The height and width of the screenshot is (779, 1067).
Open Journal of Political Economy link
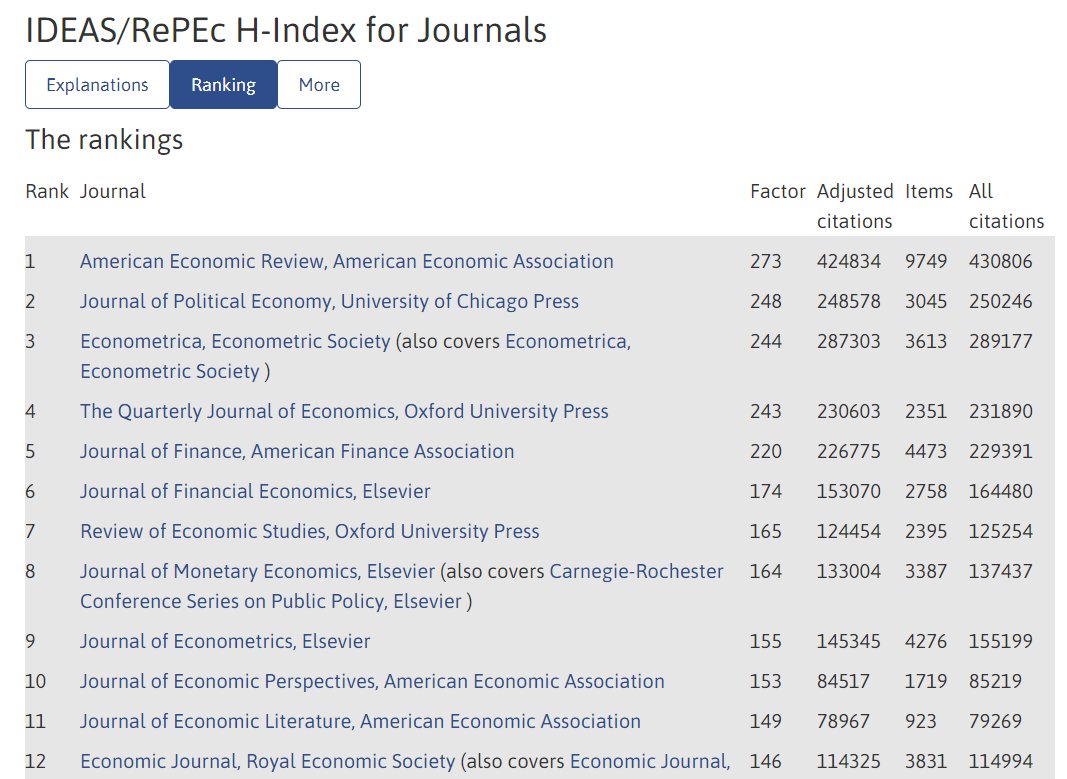(329, 301)
